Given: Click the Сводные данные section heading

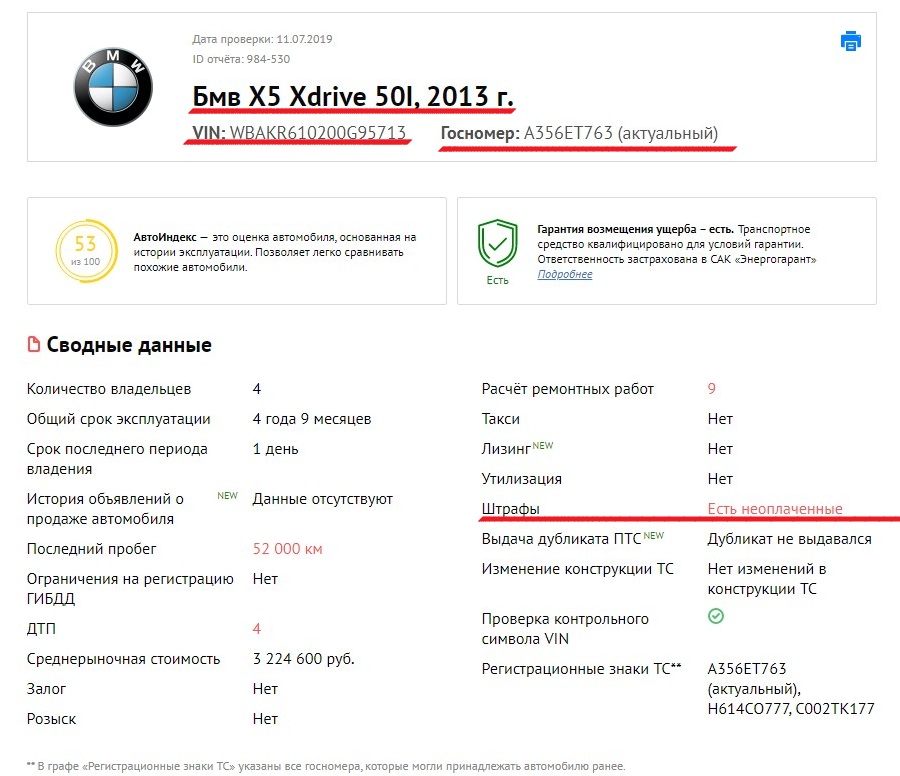Looking at the screenshot, I should [x=129, y=344].
